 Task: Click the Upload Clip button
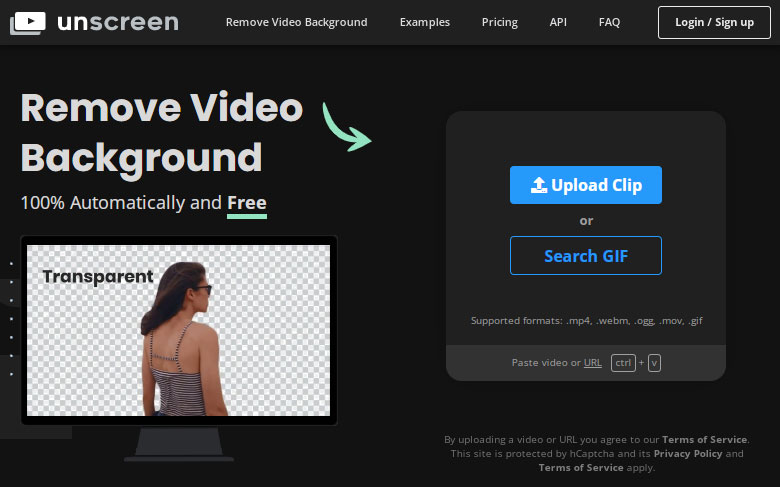[586, 185]
